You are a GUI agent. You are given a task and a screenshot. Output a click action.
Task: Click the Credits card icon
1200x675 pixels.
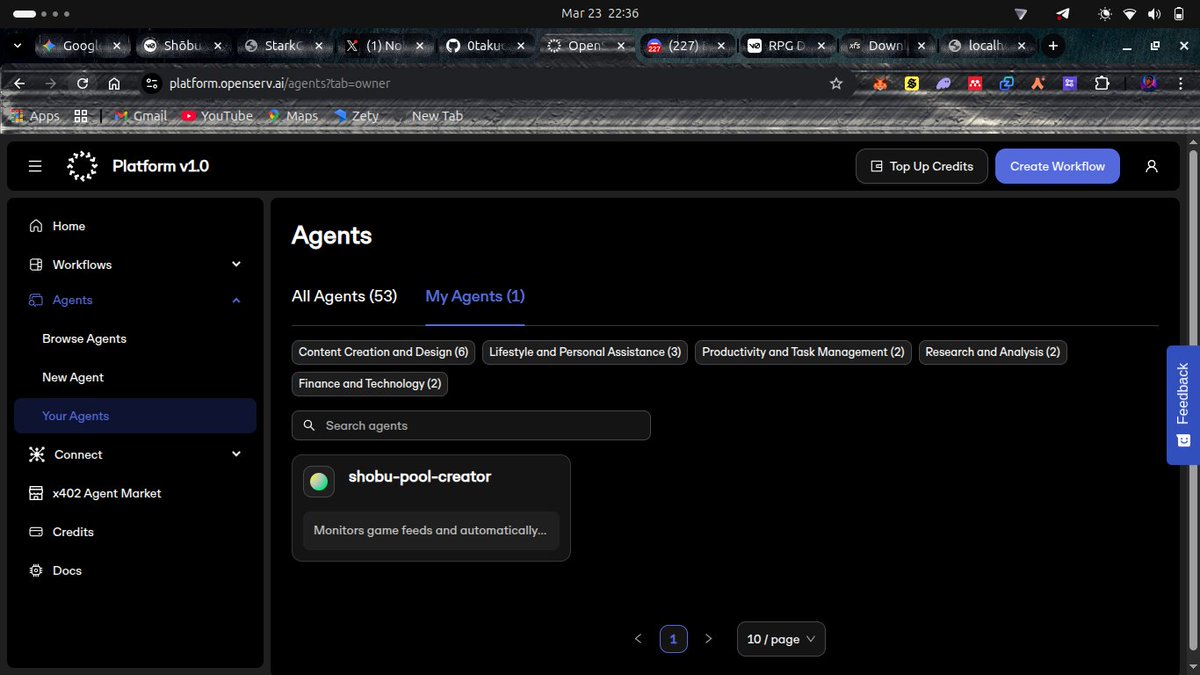(x=36, y=532)
